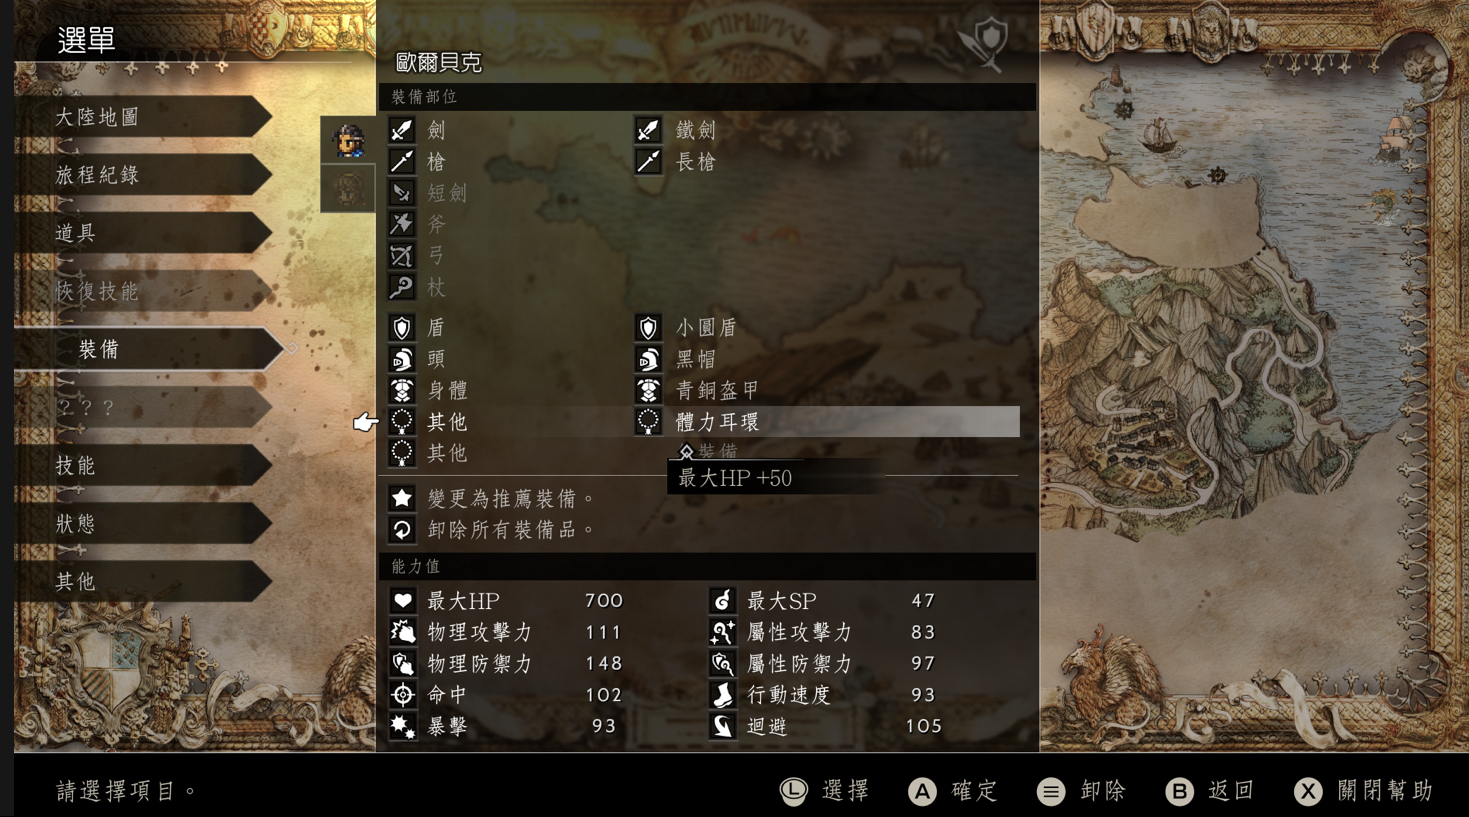This screenshot has height=817, width=1469.
Task: Click the star icon for recommended equipment
Action: click(x=402, y=498)
